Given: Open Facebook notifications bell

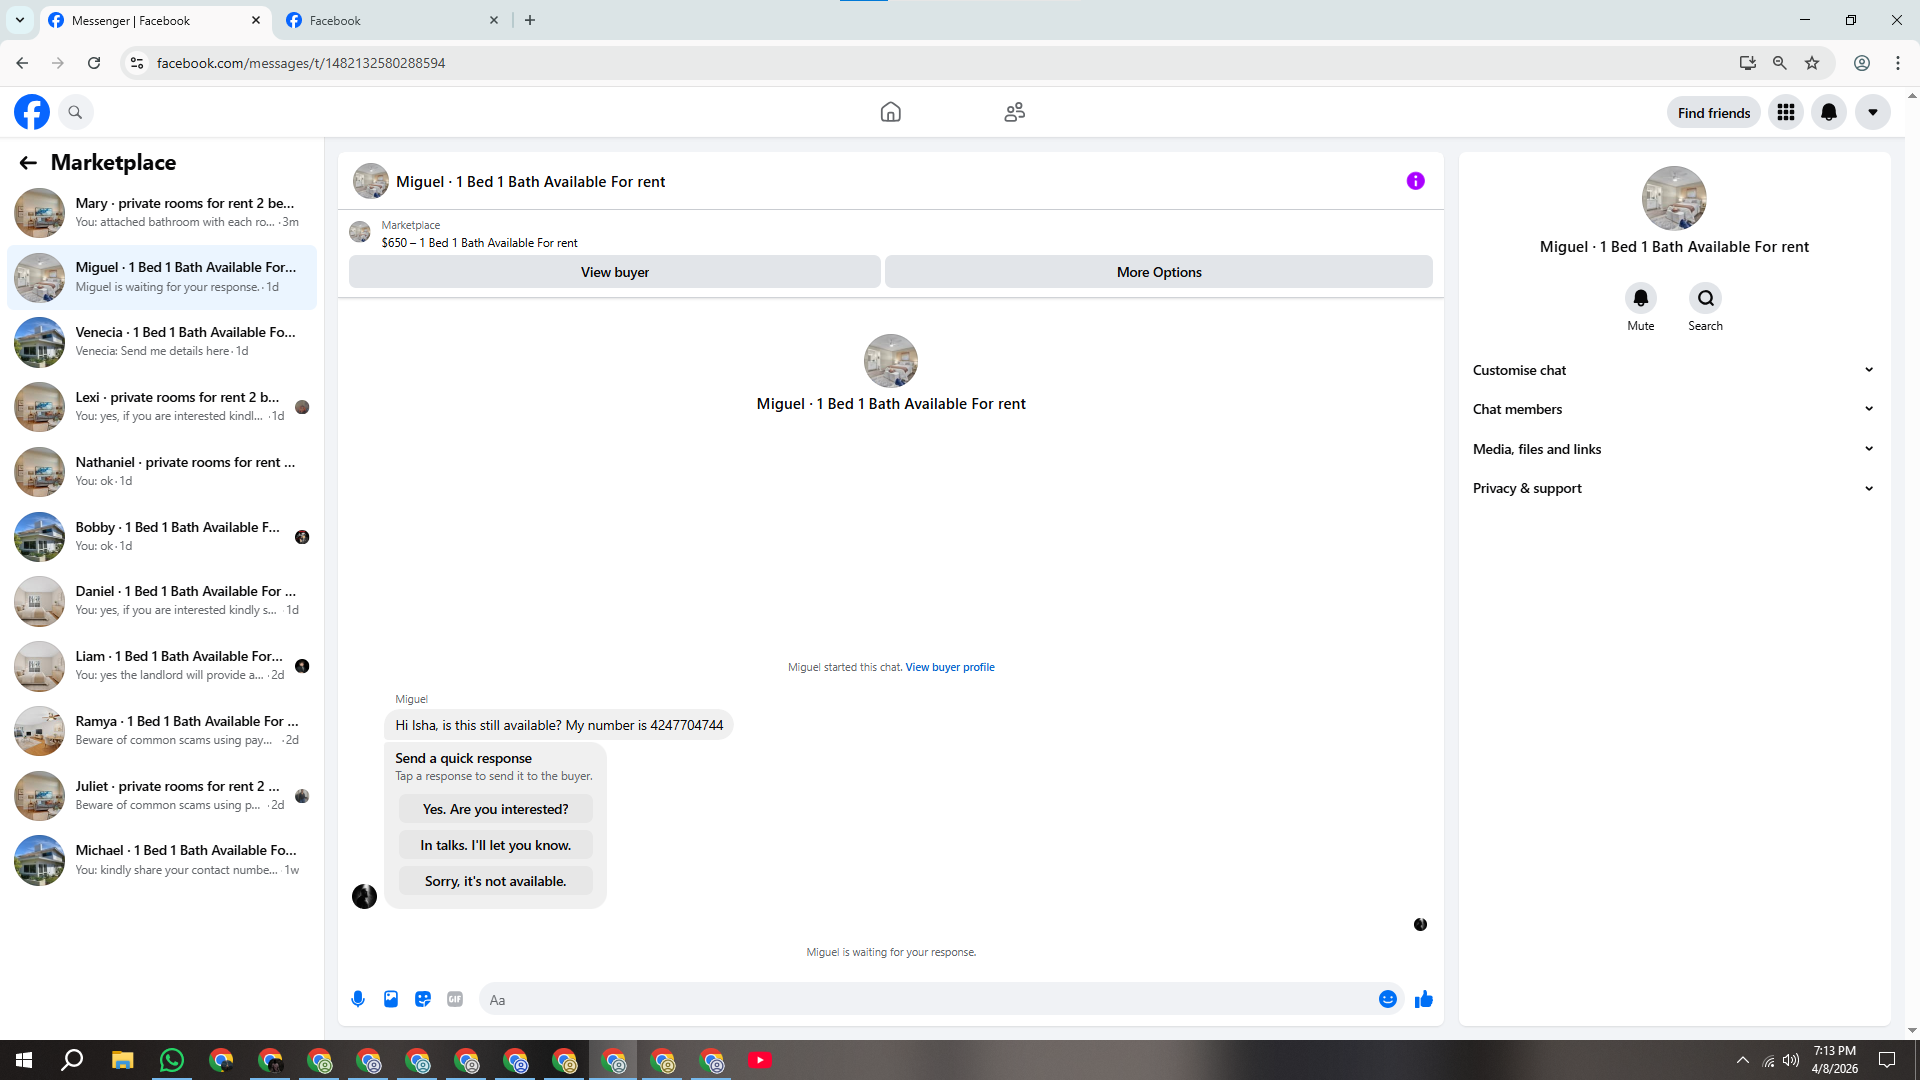Looking at the screenshot, I should pyautogui.click(x=1828, y=112).
